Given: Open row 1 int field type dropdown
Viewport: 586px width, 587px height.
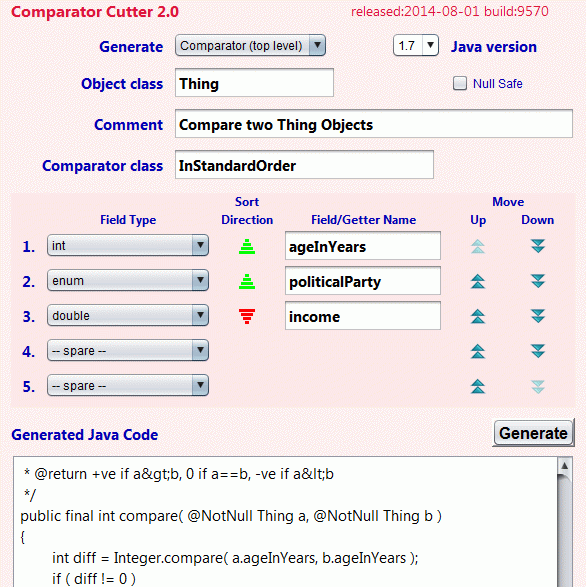Looking at the screenshot, I should click(x=128, y=245).
